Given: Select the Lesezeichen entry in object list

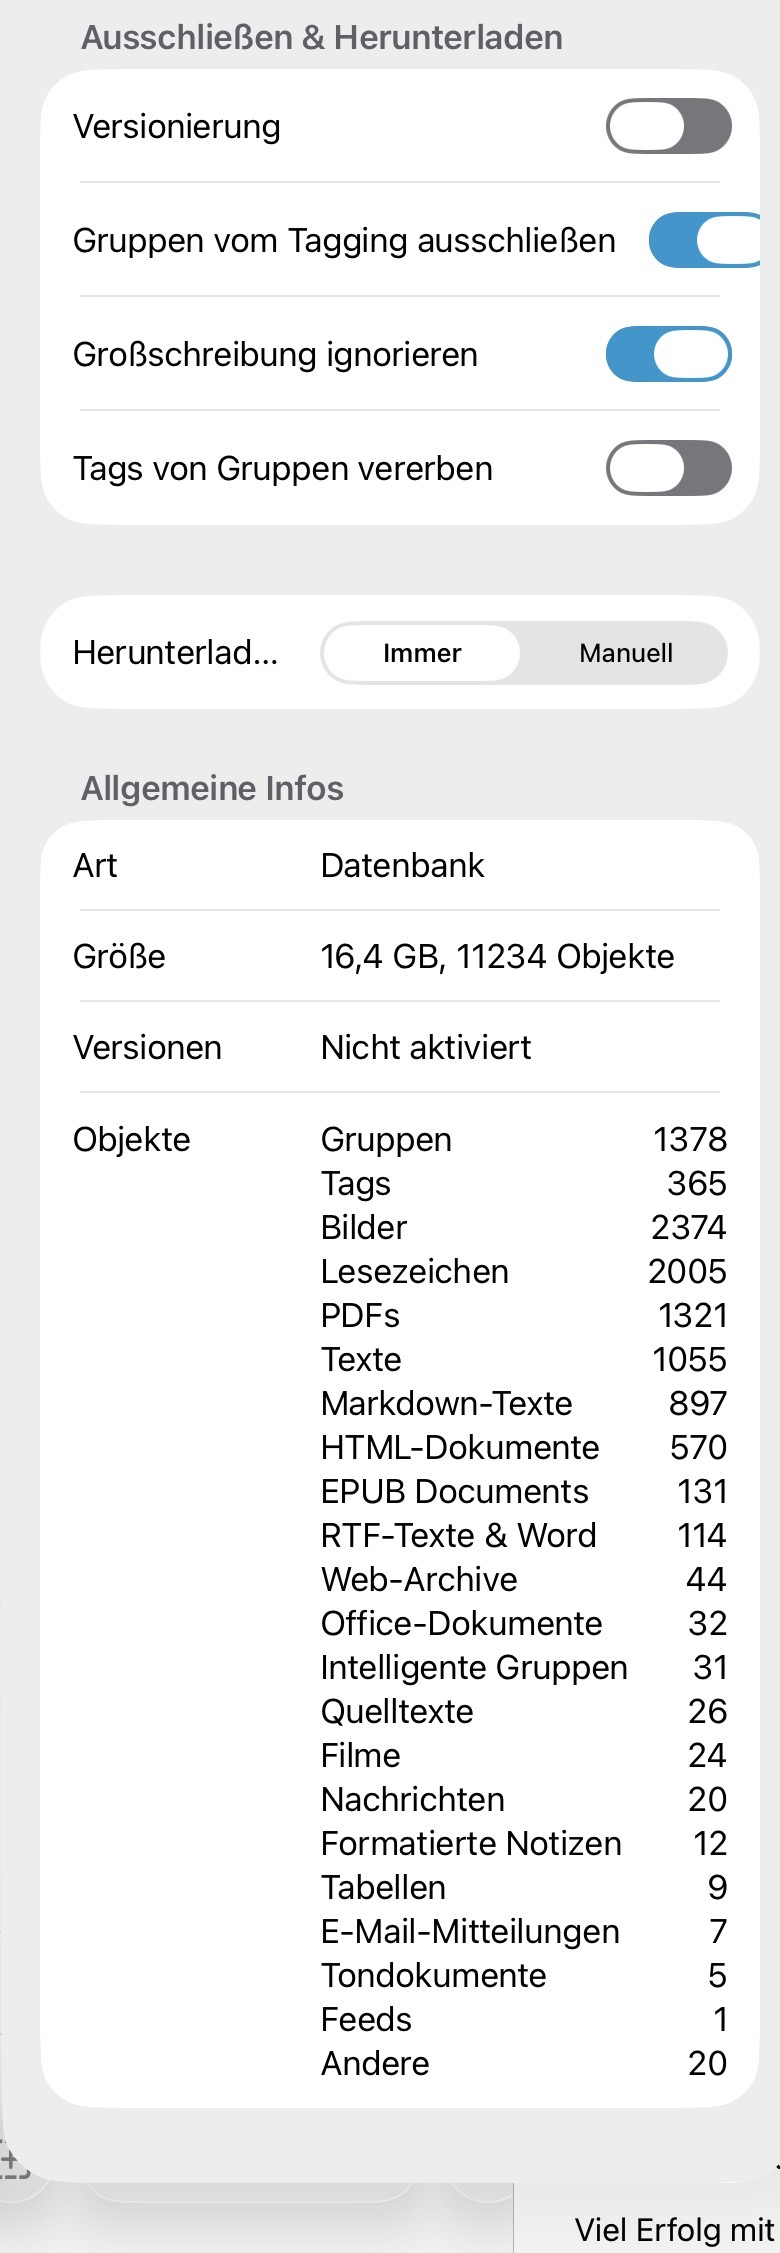Looking at the screenshot, I should [414, 1272].
